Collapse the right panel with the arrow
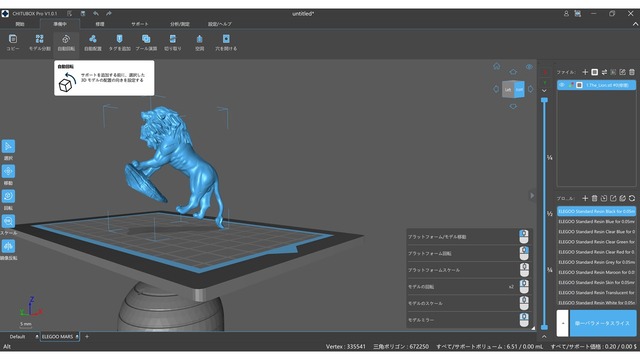The image size is (640, 360). pos(532,196)
